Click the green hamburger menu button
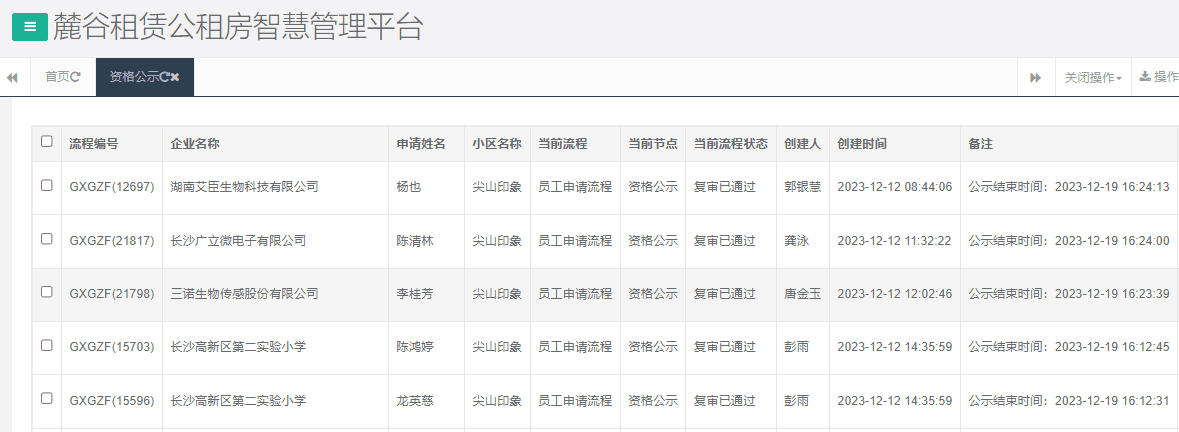 pyautogui.click(x=29, y=27)
